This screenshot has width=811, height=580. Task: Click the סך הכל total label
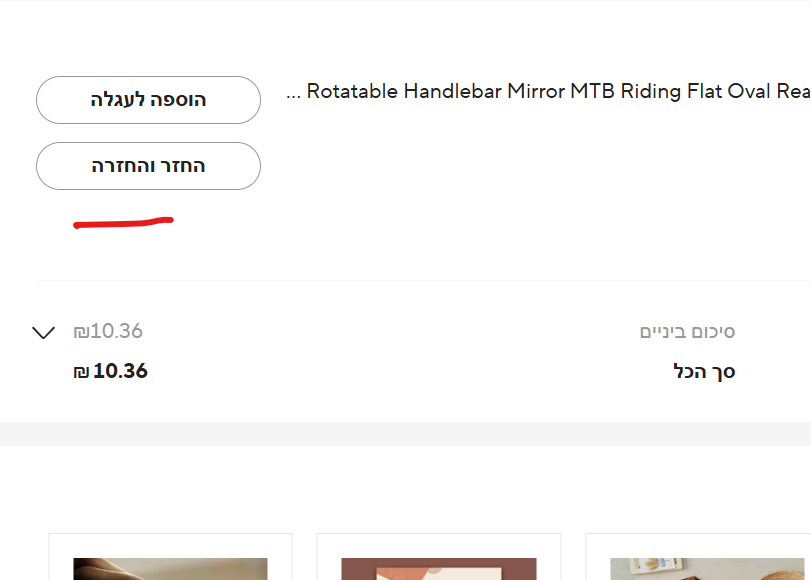point(704,372)
